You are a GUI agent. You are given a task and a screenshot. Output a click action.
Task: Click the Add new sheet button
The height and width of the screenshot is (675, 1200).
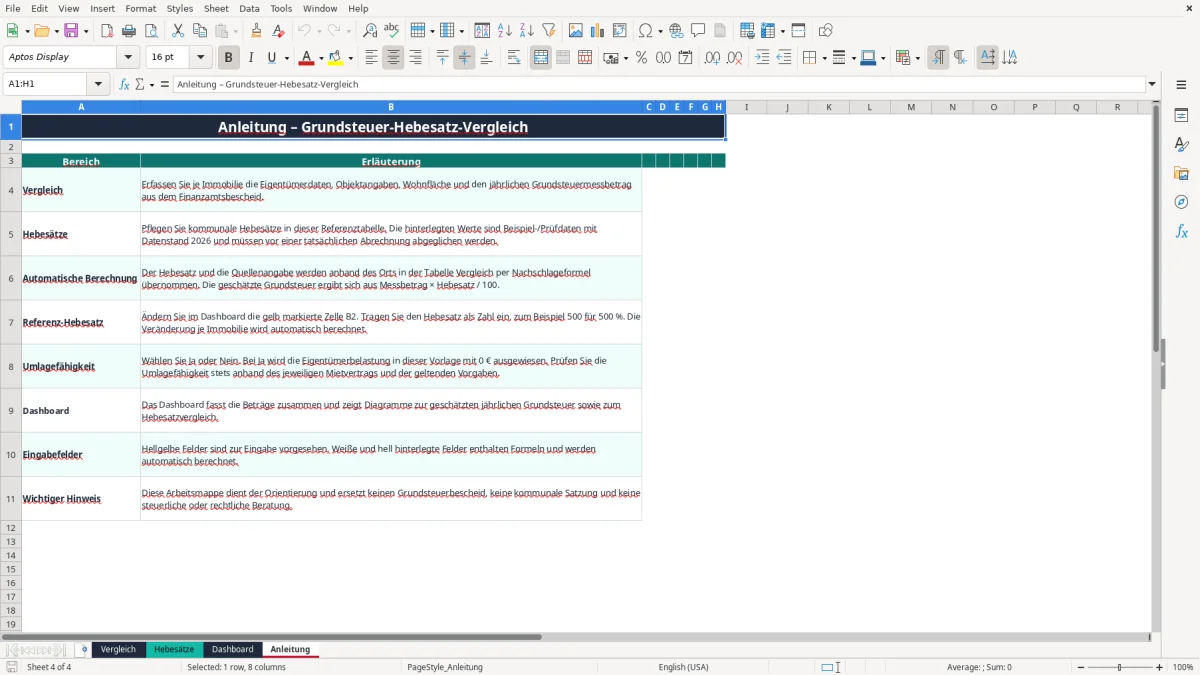pos(84,649)
